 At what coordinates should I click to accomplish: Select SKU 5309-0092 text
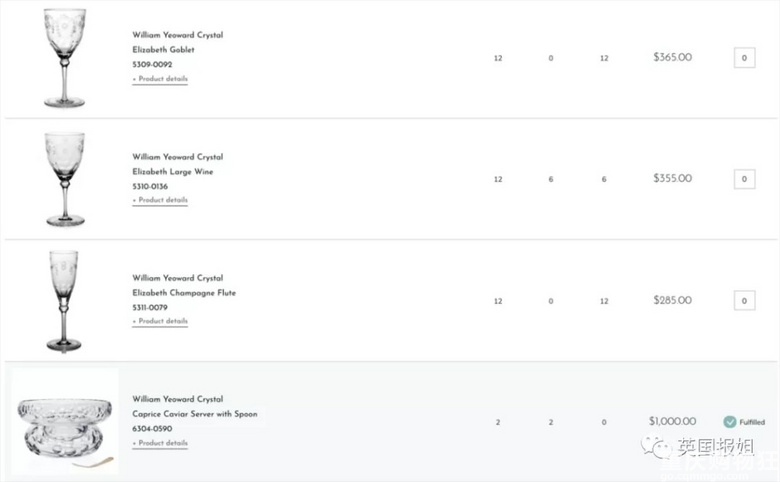152,64
